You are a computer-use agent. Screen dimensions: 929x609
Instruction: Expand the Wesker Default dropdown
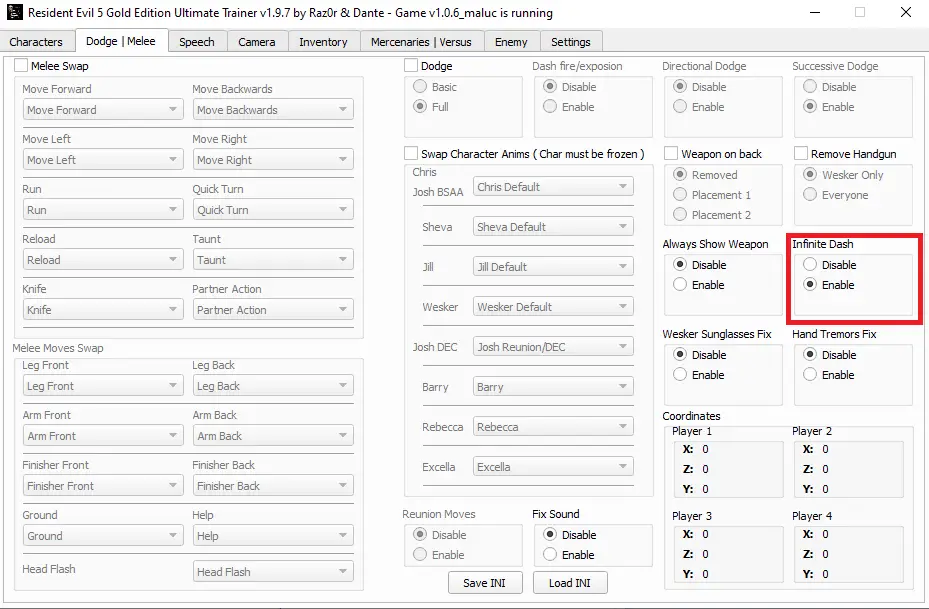click(553, 307)
